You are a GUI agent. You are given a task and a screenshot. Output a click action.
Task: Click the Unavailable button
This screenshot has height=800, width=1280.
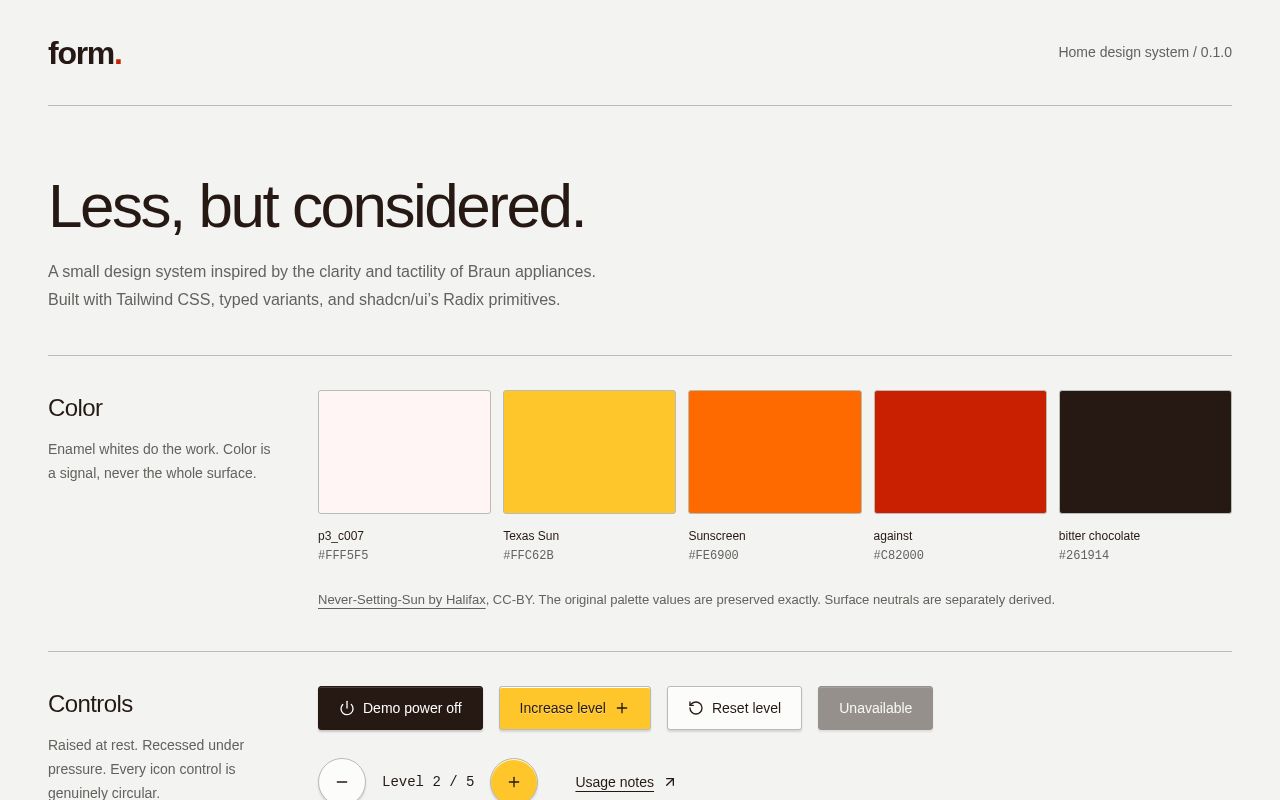click(x=875, y=708)
